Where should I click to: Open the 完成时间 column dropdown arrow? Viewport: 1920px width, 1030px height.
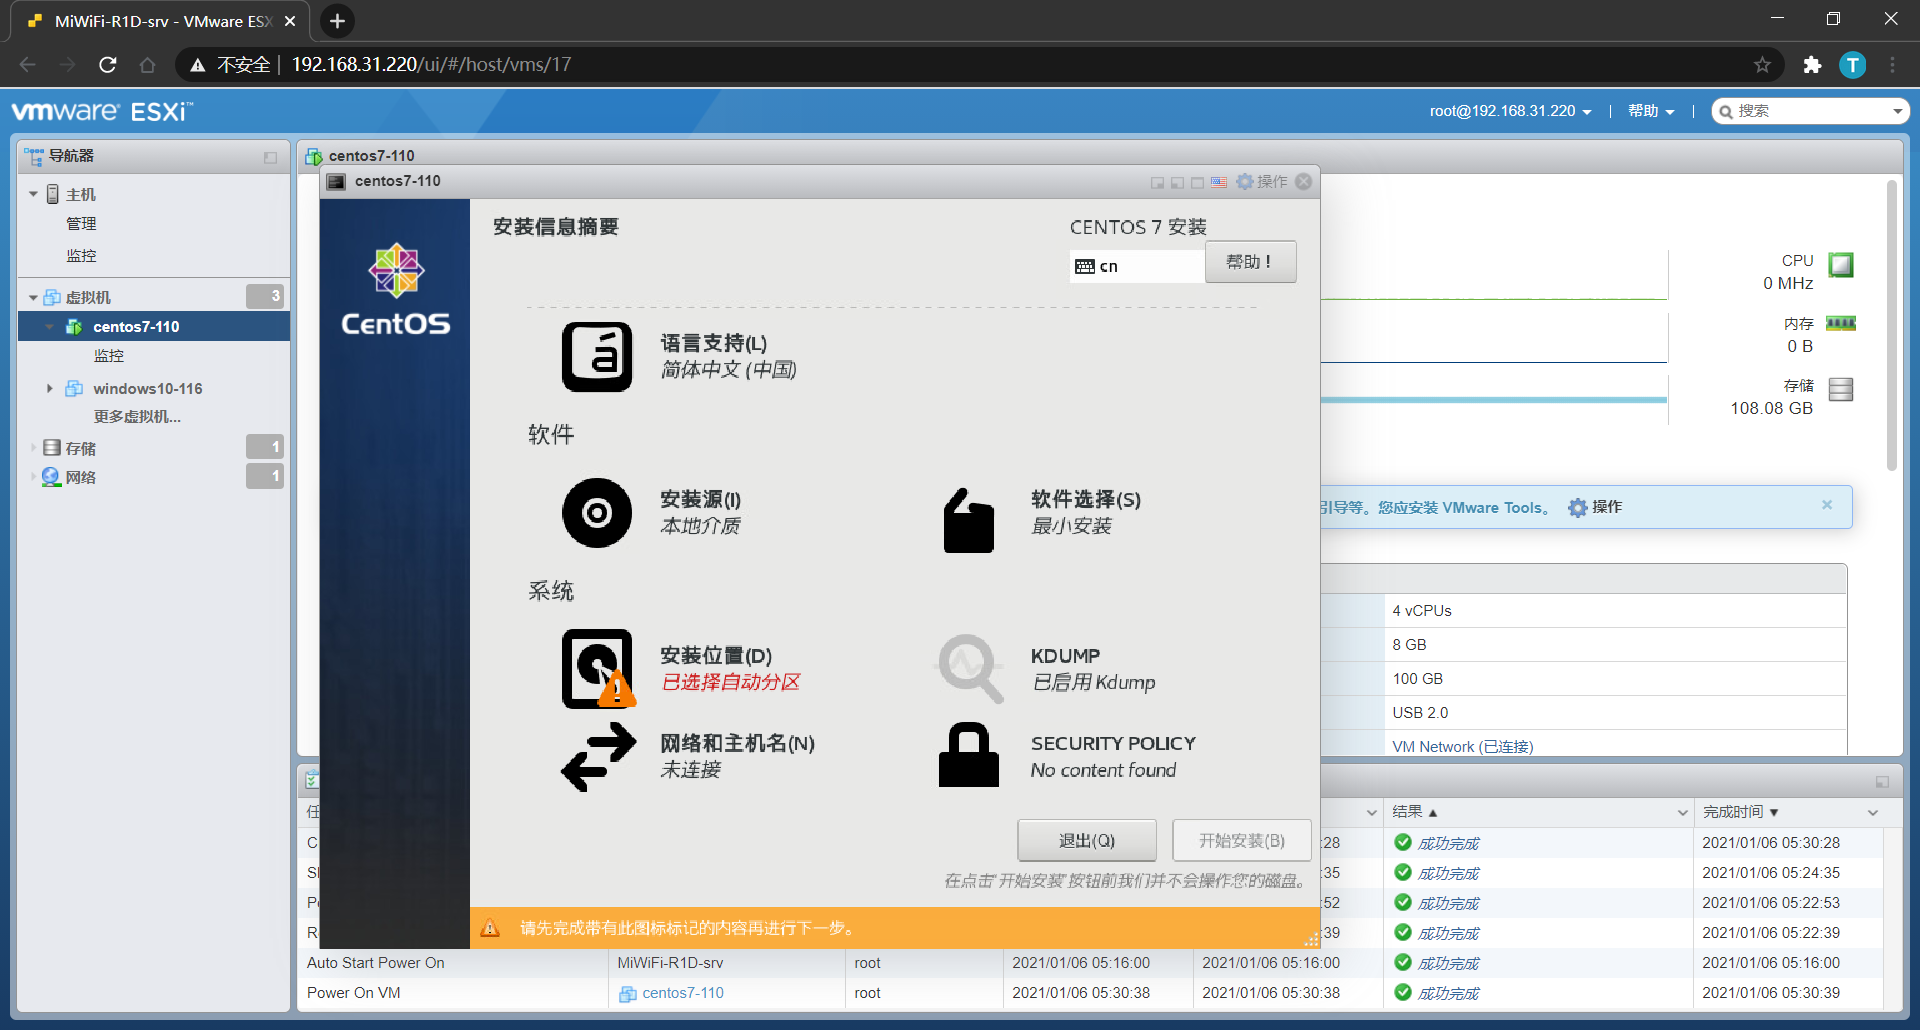(1873, 813)
